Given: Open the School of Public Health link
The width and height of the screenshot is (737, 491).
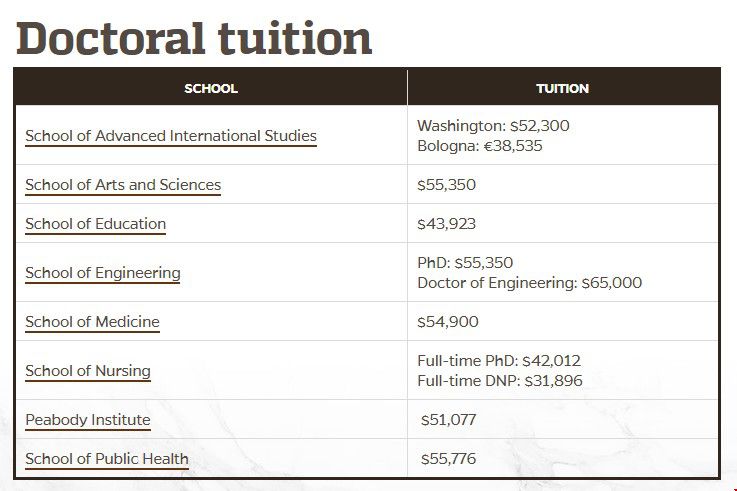Looking at the screenshot, I should pyautogui.click(x=107, y=459).
